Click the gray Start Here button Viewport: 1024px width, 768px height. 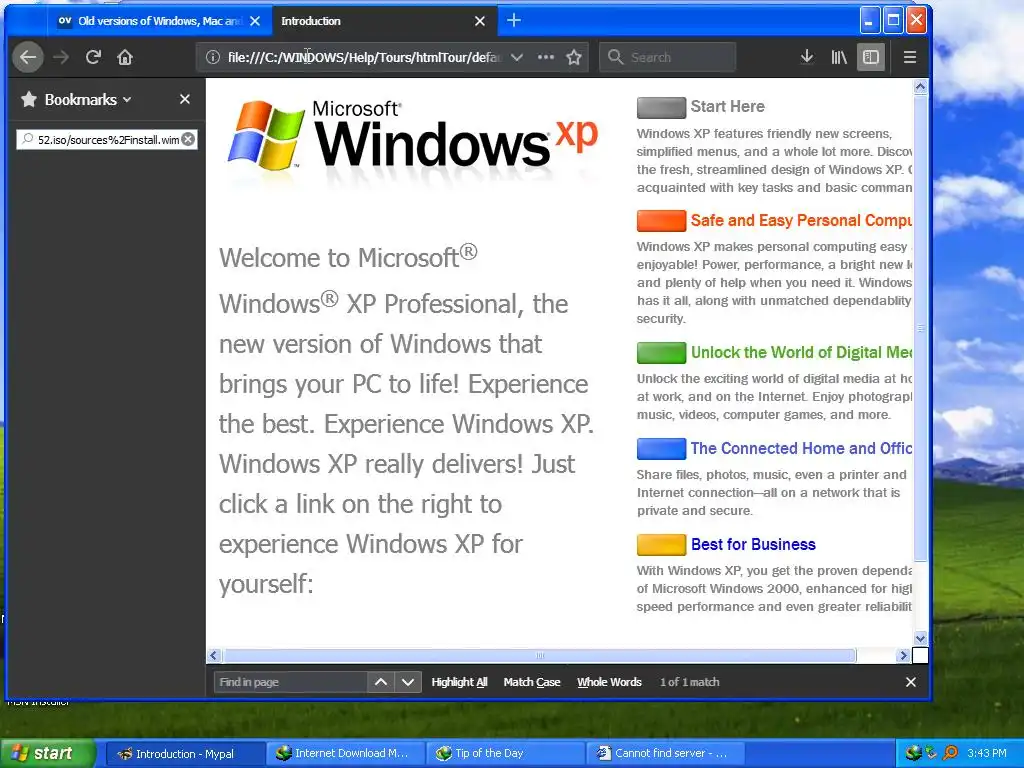coord(661,108)
